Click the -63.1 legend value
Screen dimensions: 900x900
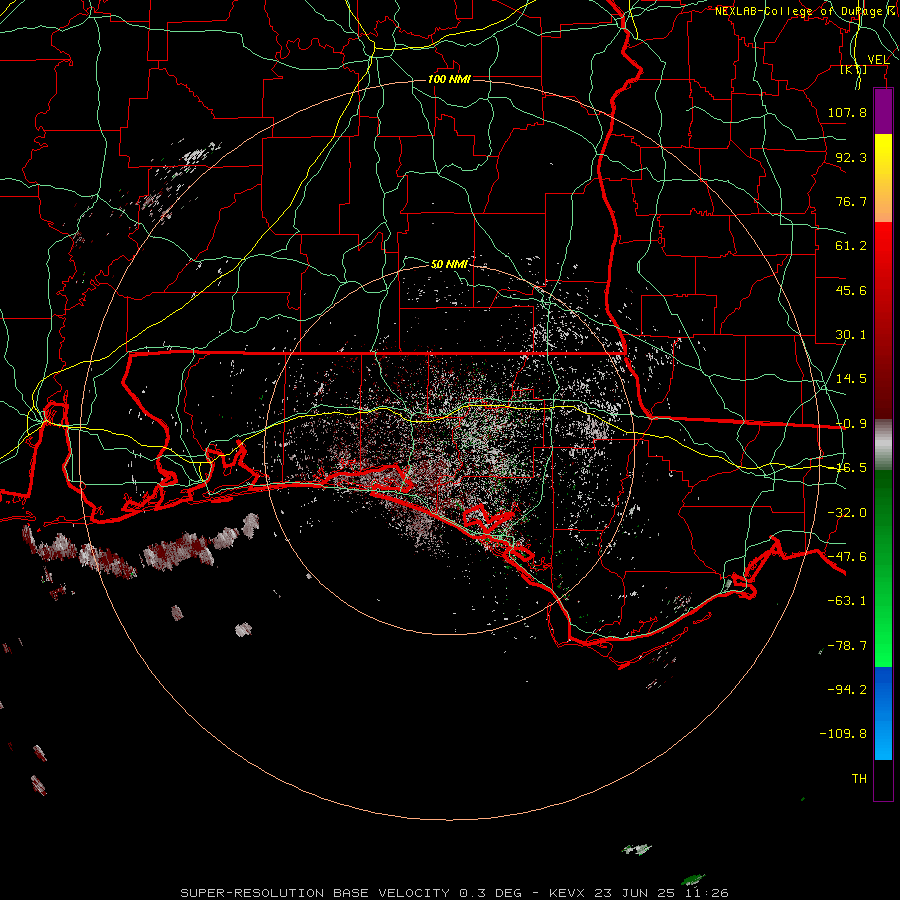coord(847,601)
